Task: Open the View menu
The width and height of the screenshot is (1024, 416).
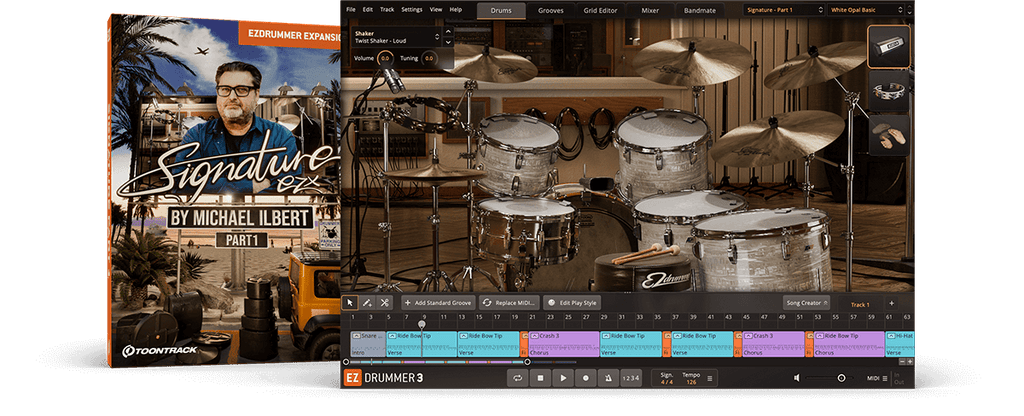Action: click(x=436, y=10)
